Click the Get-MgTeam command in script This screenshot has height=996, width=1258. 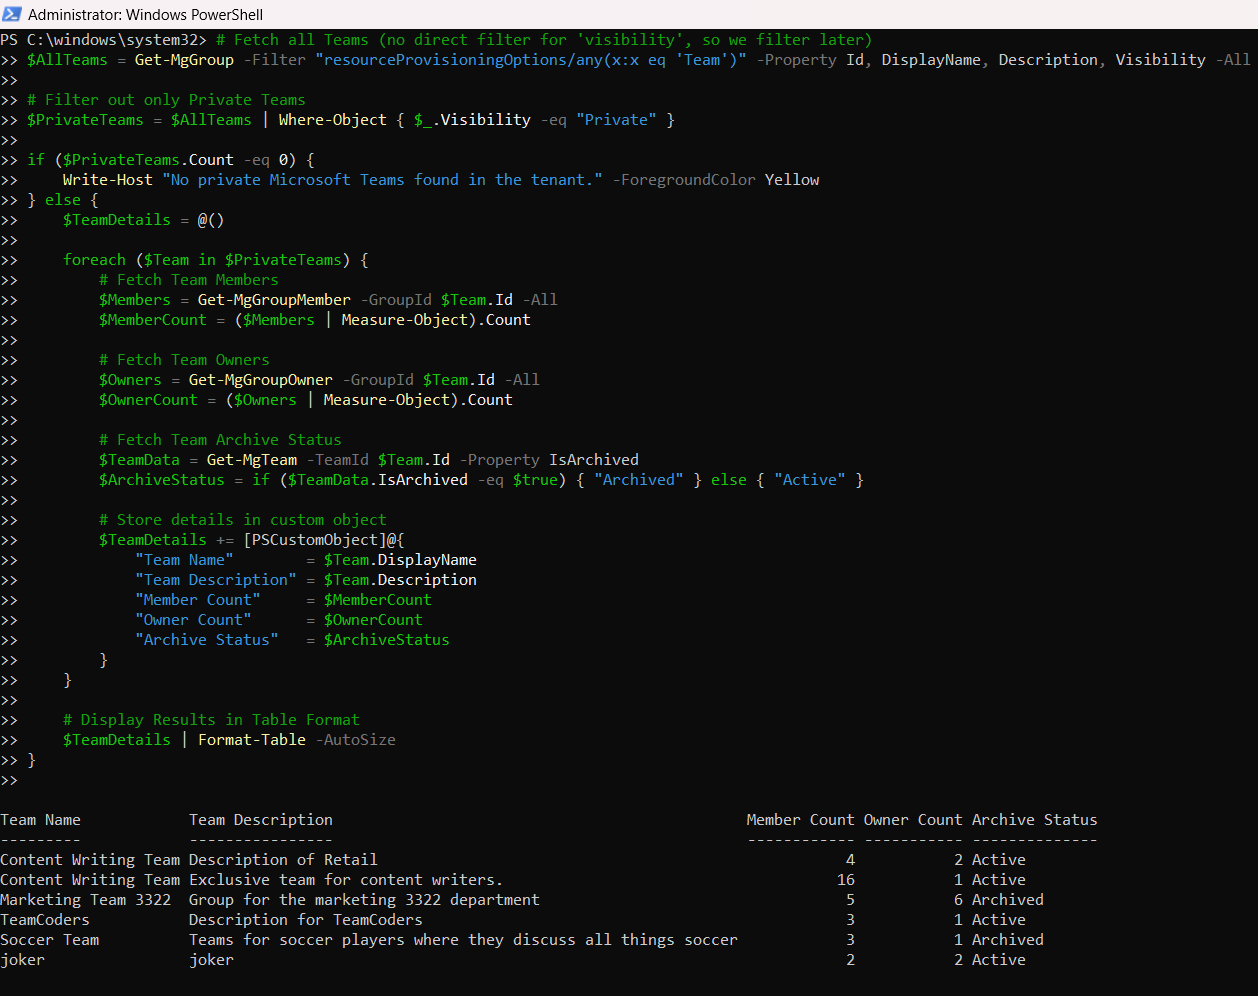click(252, 460)
